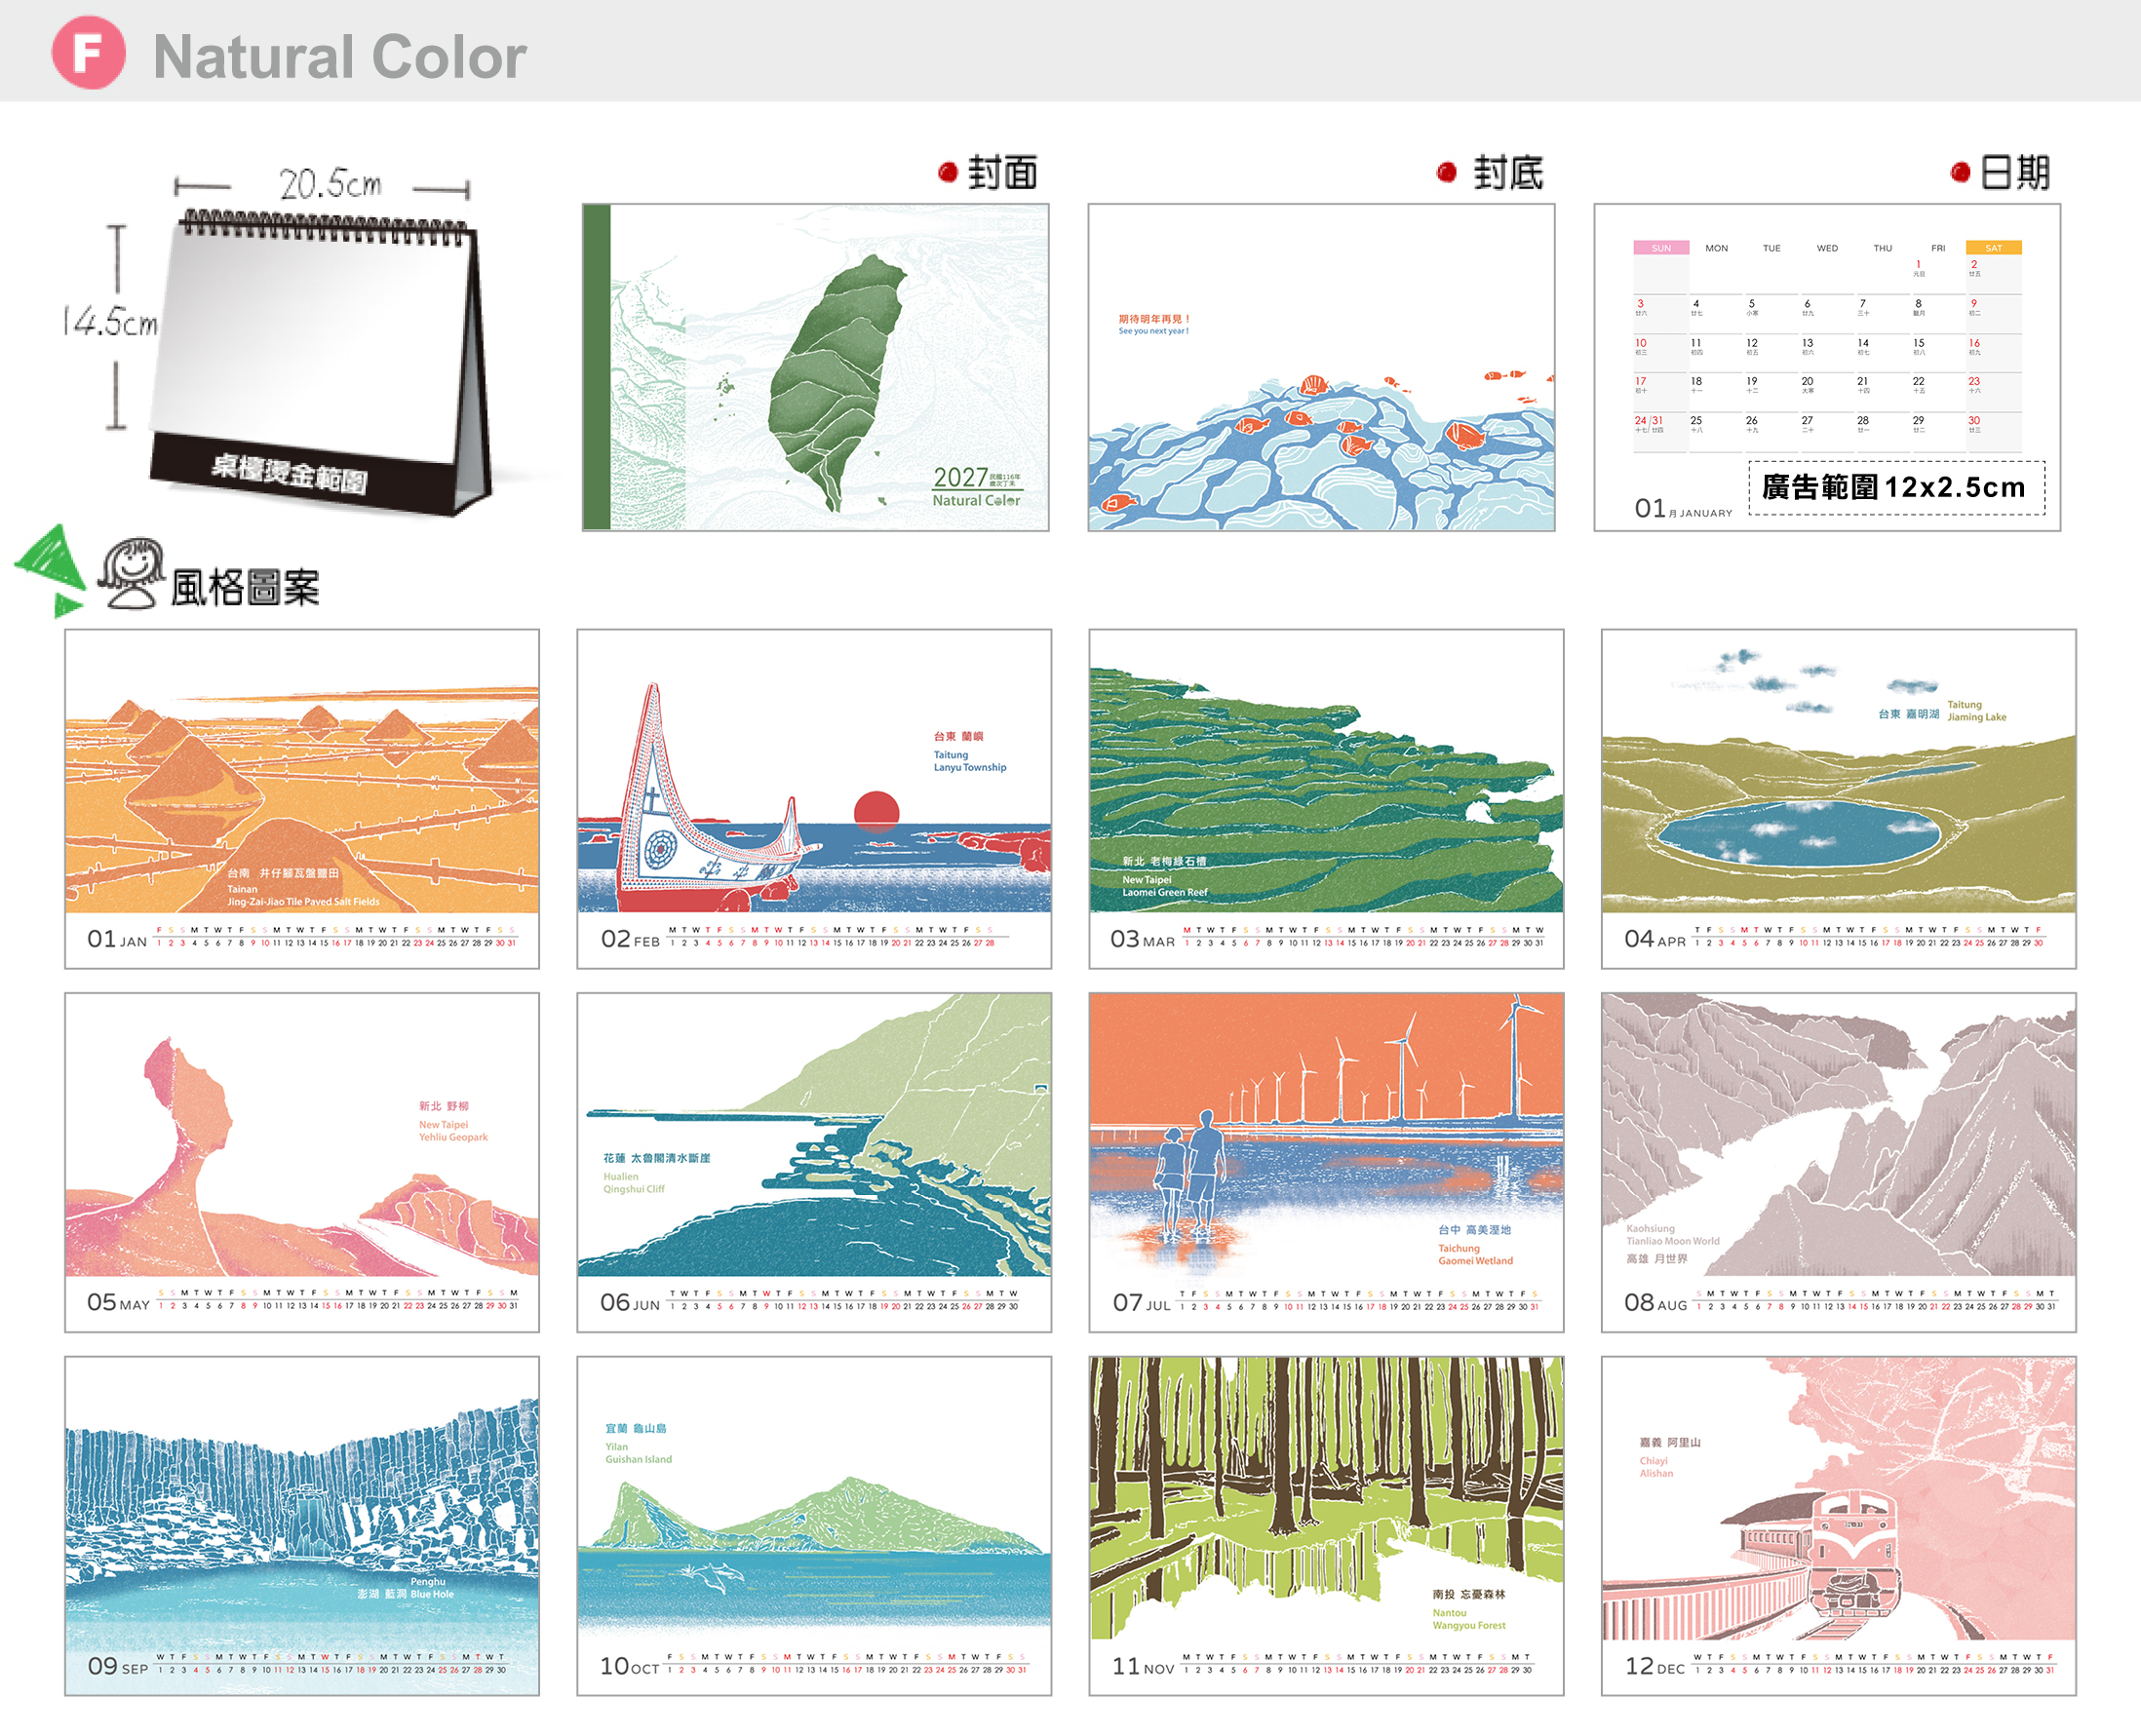The image size is (2141, 1736).
Task: Click the red dot beside 封底
Action: pyautogui.click(x=1446, y=172)
